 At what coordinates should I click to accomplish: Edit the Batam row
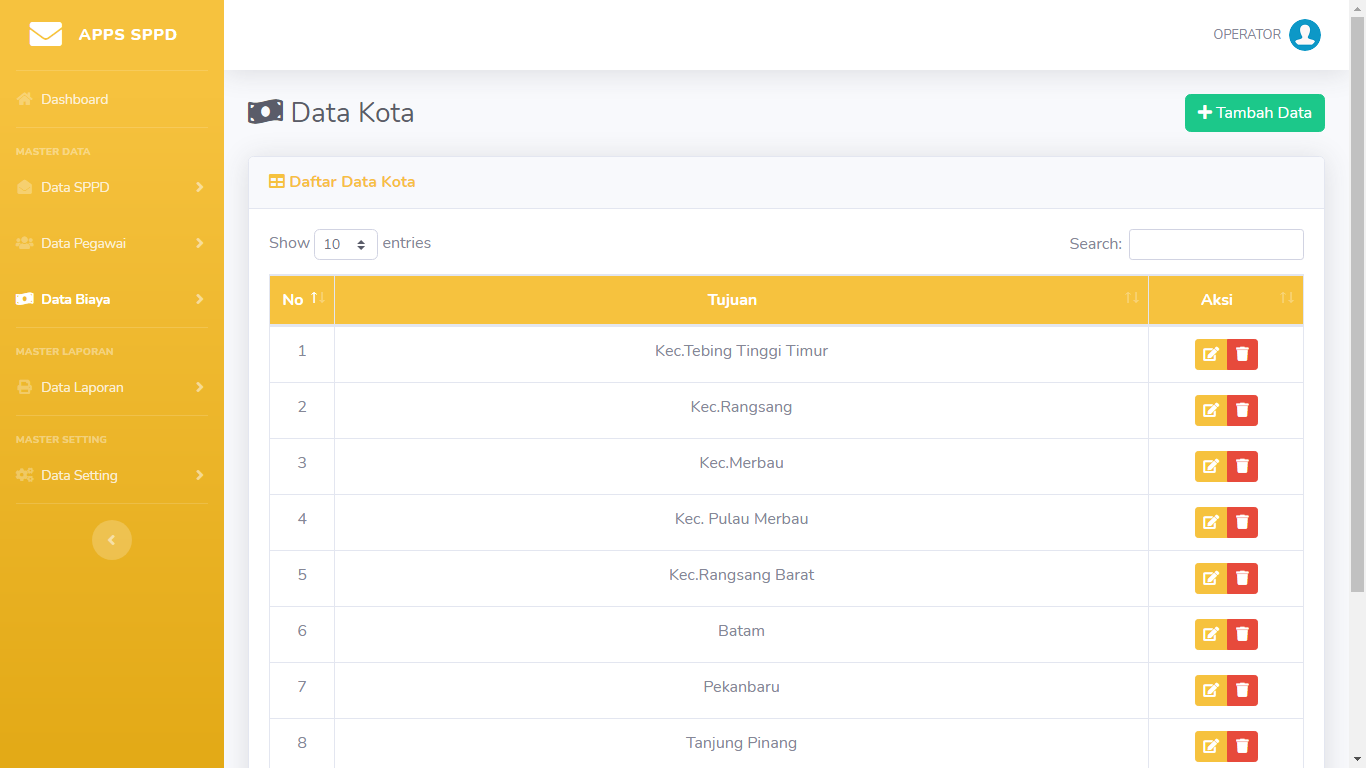point(1211,634)
